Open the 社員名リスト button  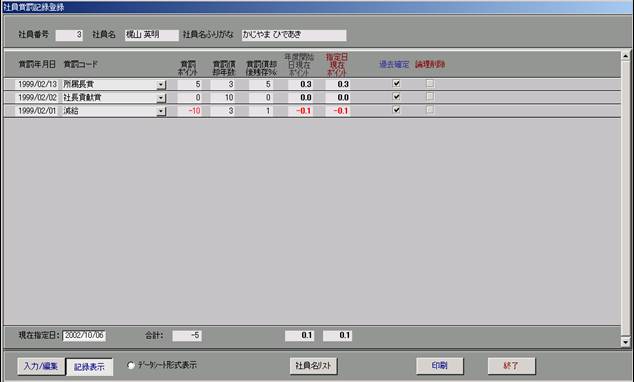(313, 366)
